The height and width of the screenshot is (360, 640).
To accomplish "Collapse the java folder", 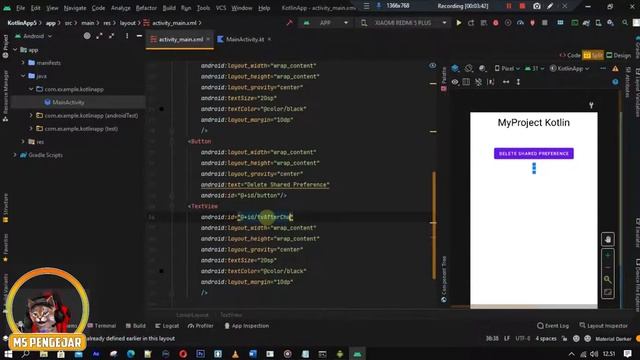I will (x=23, y=76).
